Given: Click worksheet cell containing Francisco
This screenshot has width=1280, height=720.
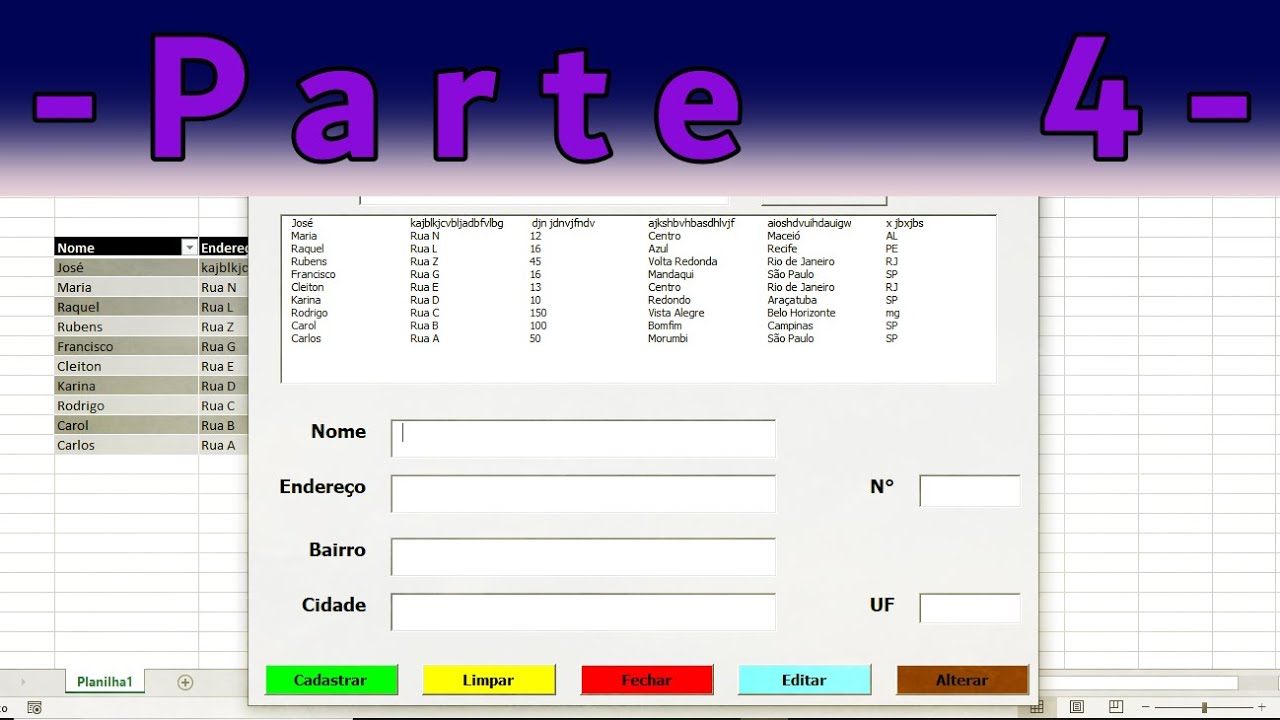Looking at the screenshot, I should [126, 347].
